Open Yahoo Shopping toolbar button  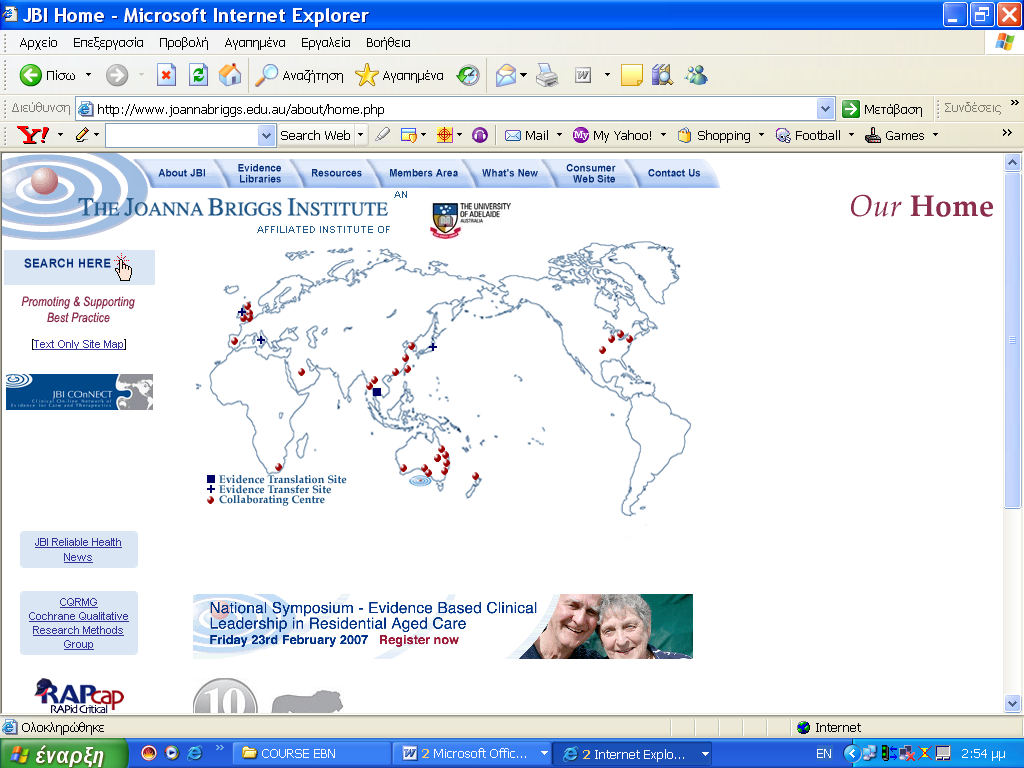click(714, 135)
